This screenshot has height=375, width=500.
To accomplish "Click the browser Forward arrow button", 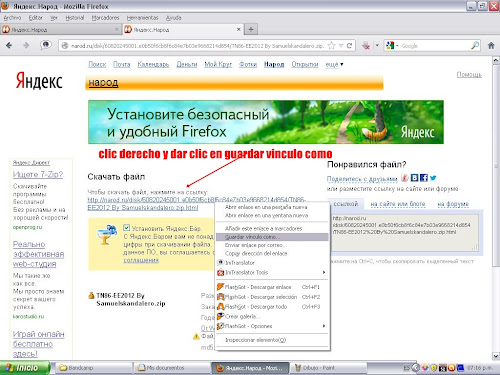I will (x=26, y=45).
